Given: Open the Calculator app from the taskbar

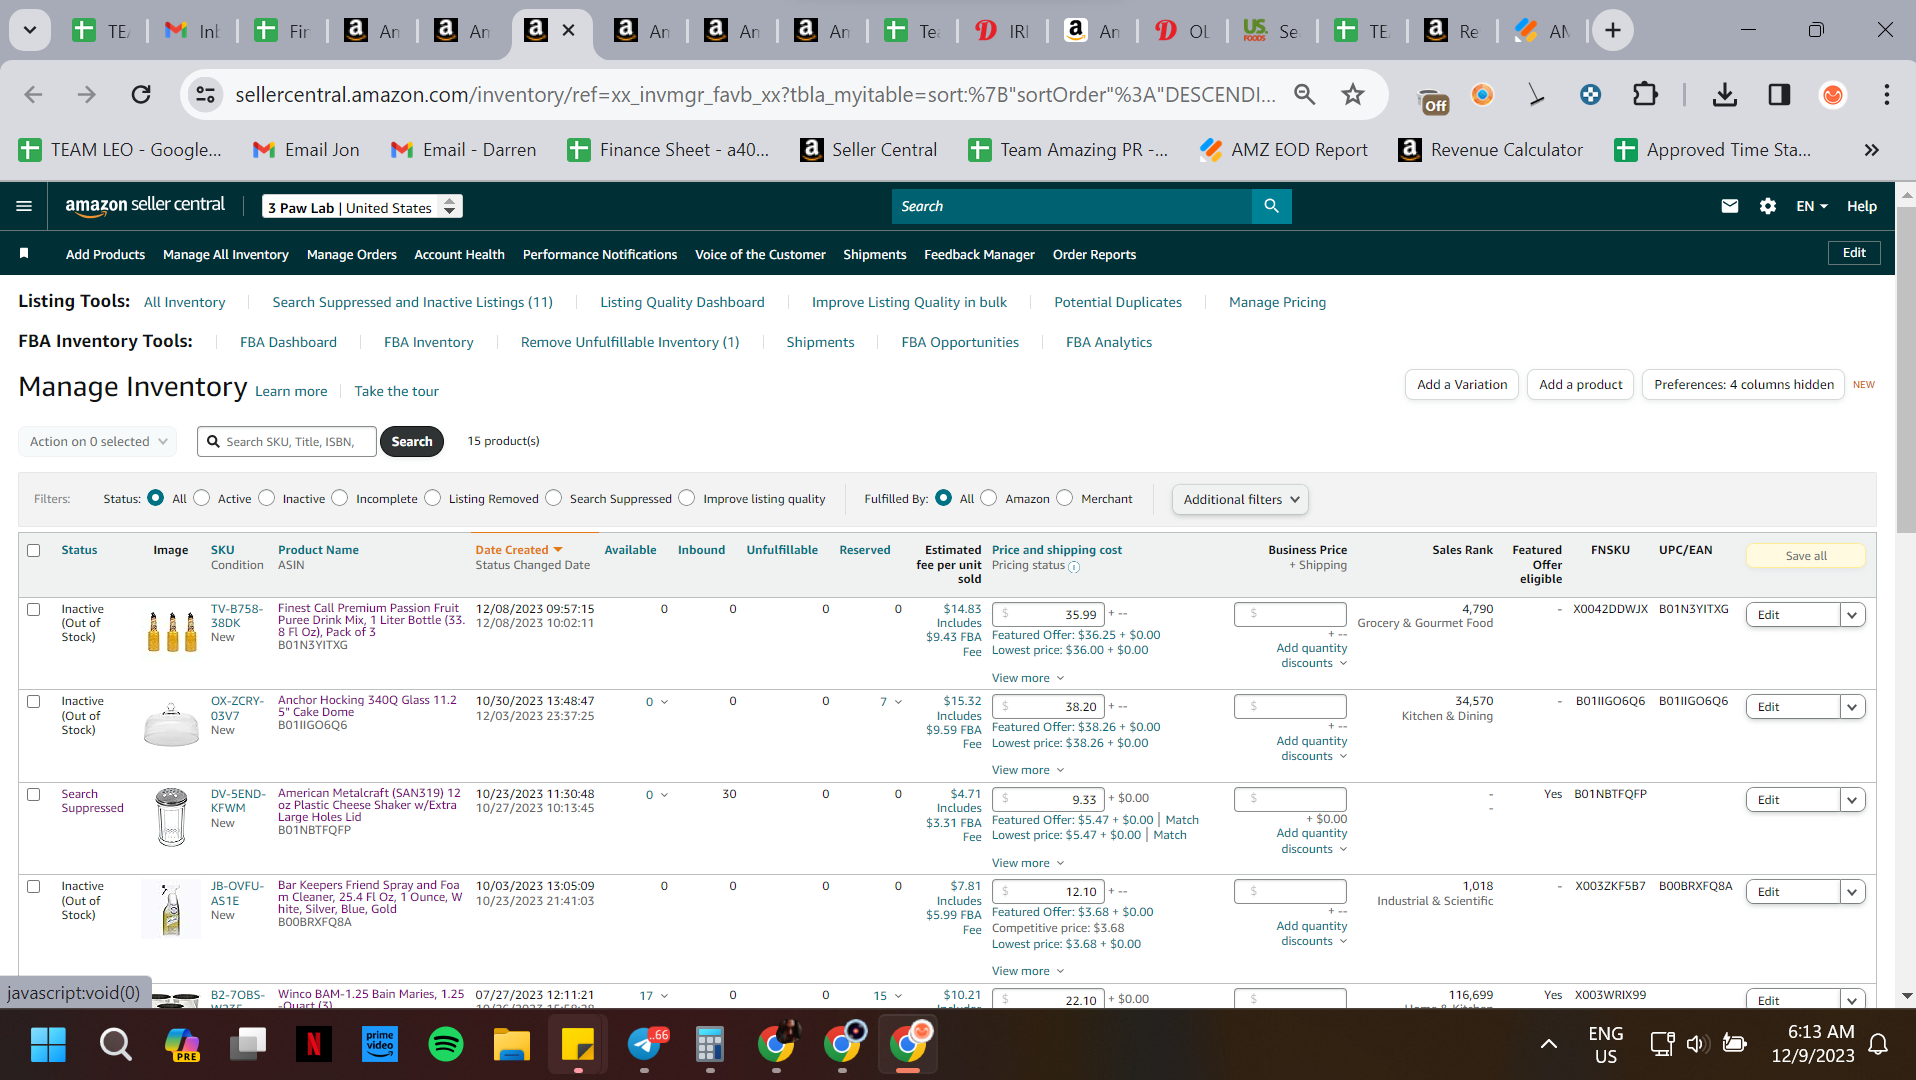Looking at the screenshot, I should pyautogui.click(x=710, y=1045).
